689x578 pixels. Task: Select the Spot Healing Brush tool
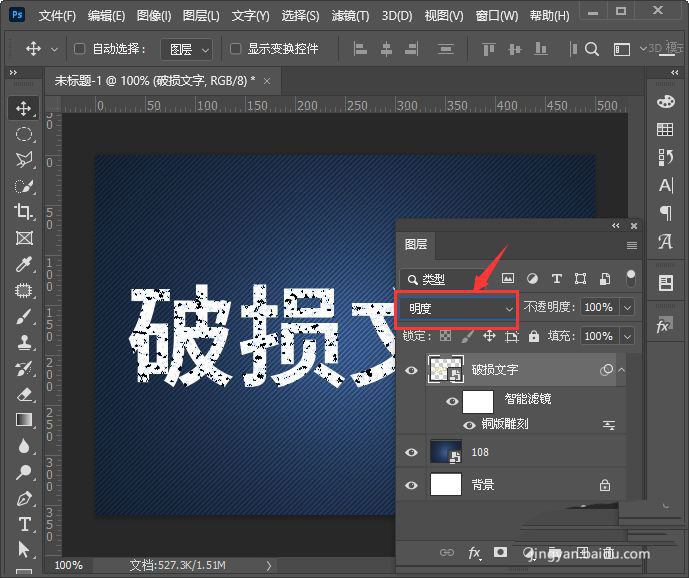23,290
